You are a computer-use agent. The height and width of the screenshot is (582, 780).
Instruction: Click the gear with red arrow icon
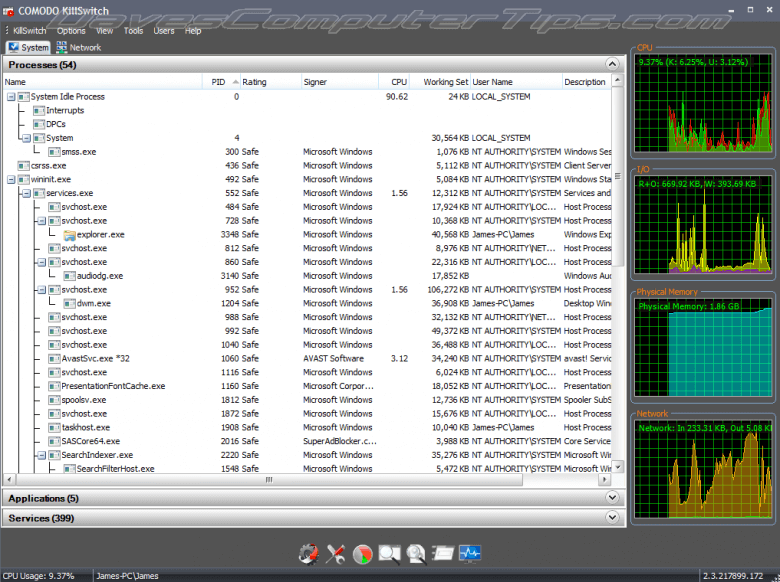[309, 553]
